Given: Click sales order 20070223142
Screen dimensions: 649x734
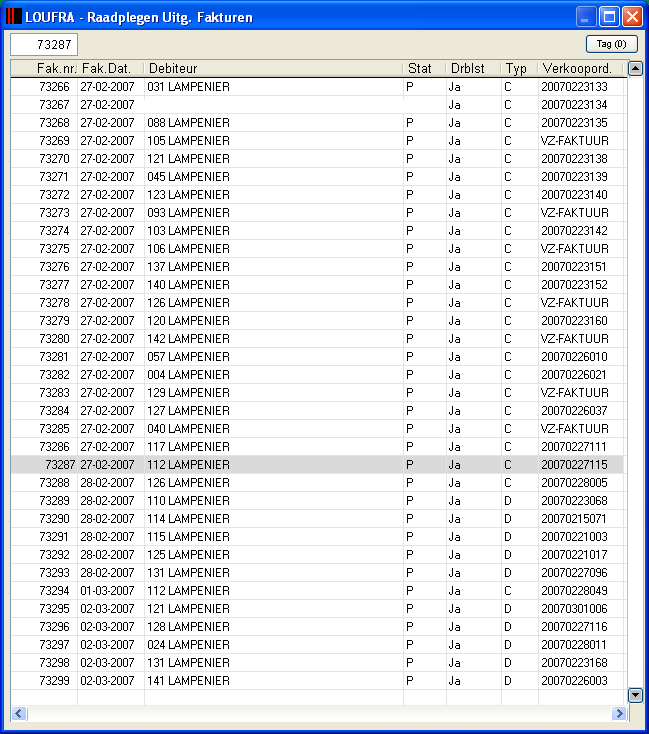Looking at the screenshot, I should click(x=574, y=231).
